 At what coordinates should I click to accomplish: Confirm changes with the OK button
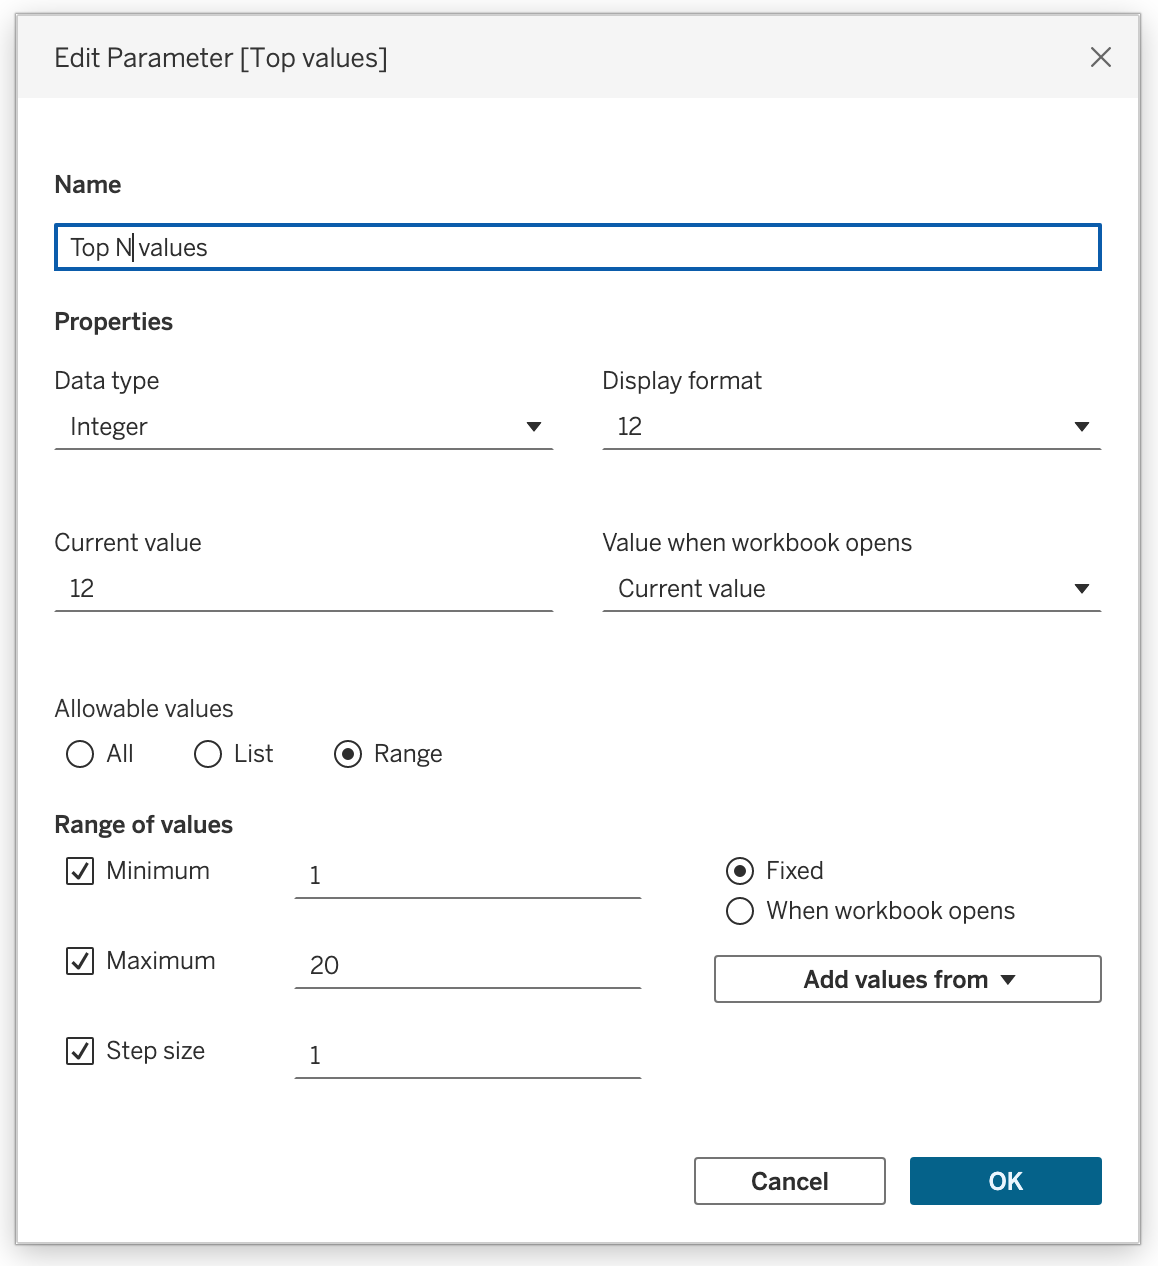coord(1005,1181)
